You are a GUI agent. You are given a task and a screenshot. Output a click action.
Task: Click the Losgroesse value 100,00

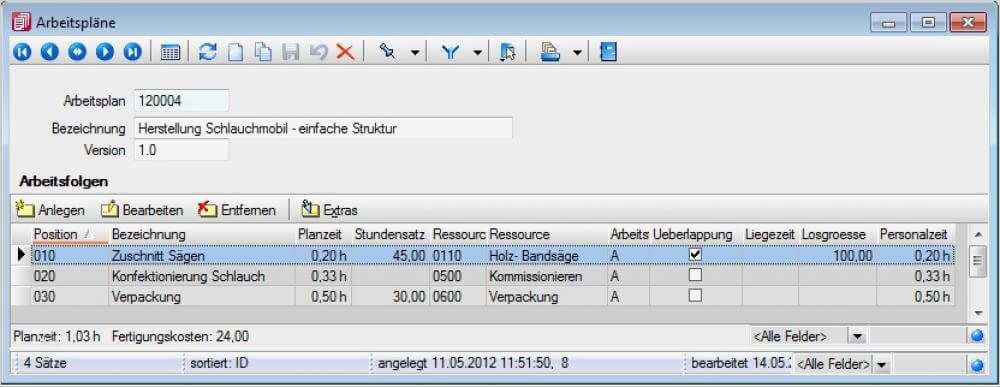(x=837, y=256)
